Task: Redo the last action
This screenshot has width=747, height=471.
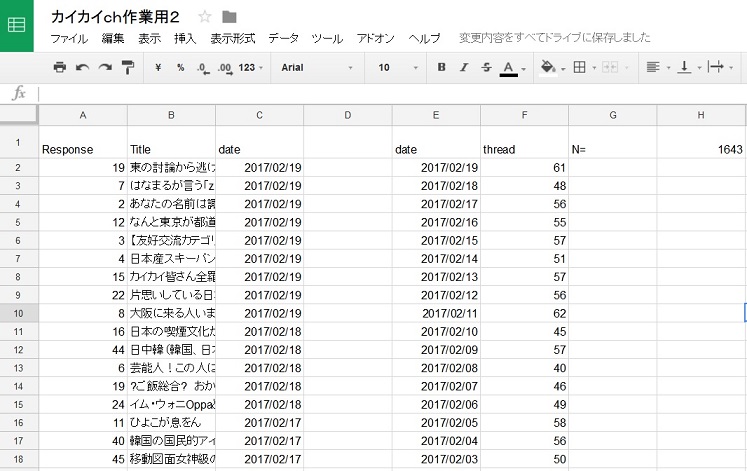Action: click(104, 67)
